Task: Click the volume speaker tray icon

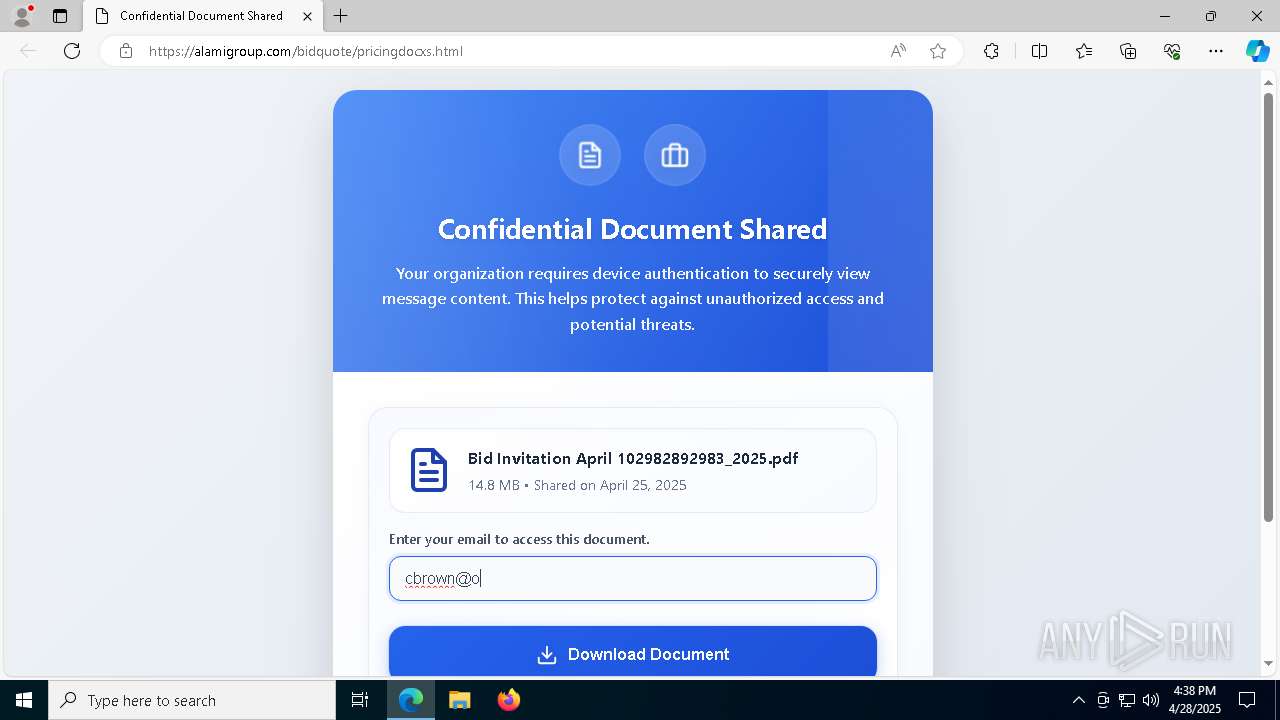Action: 1150,700
